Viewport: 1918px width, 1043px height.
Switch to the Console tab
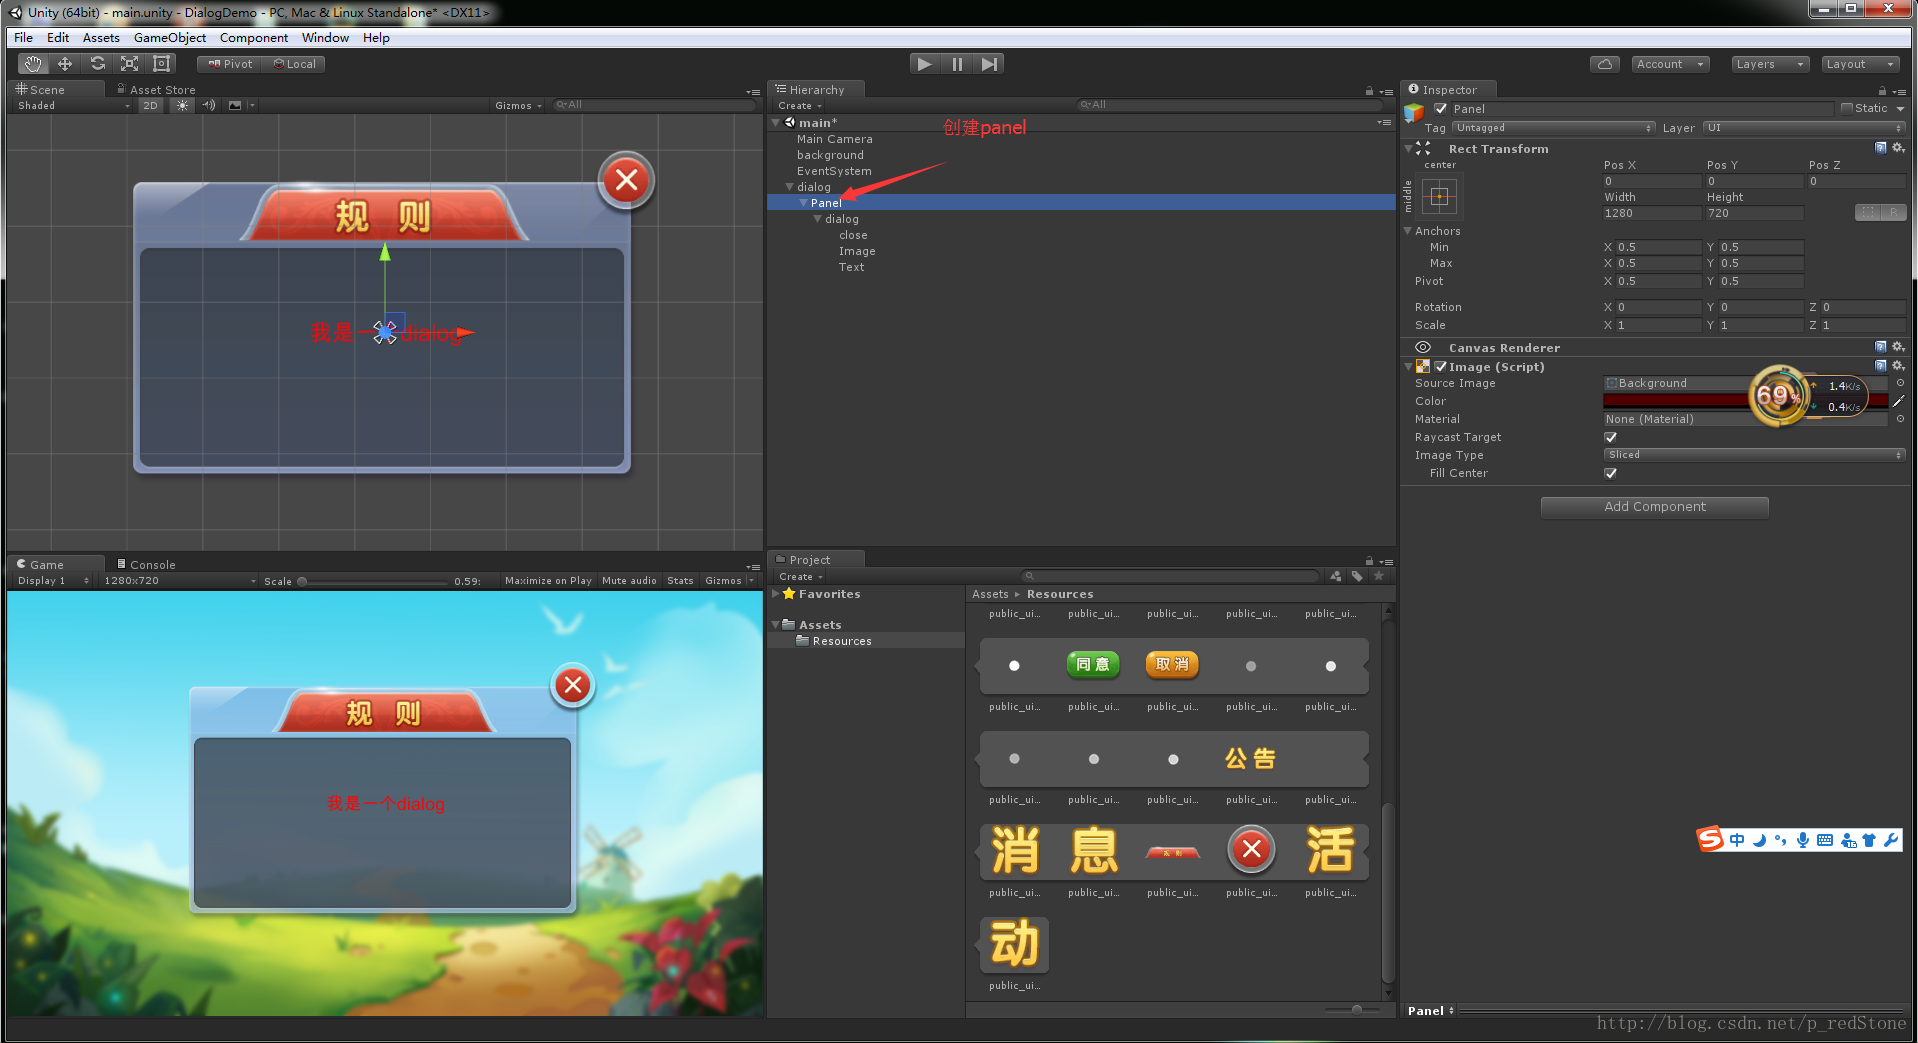[146, 564]
